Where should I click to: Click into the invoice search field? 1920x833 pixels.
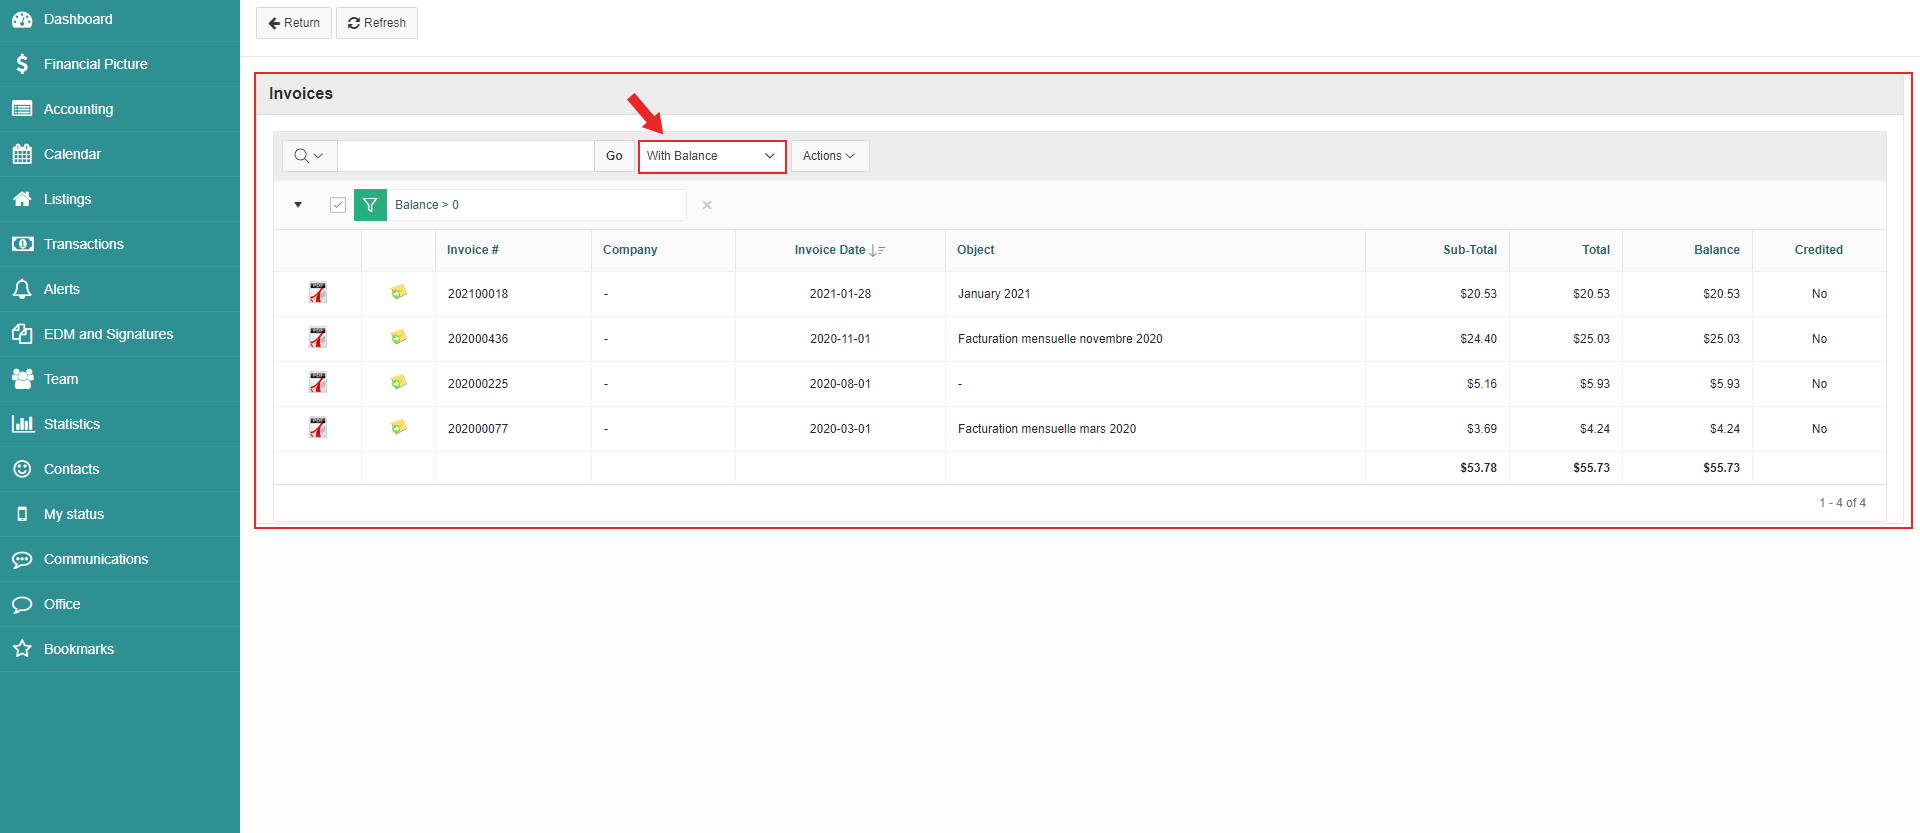[x=466, y=156]
